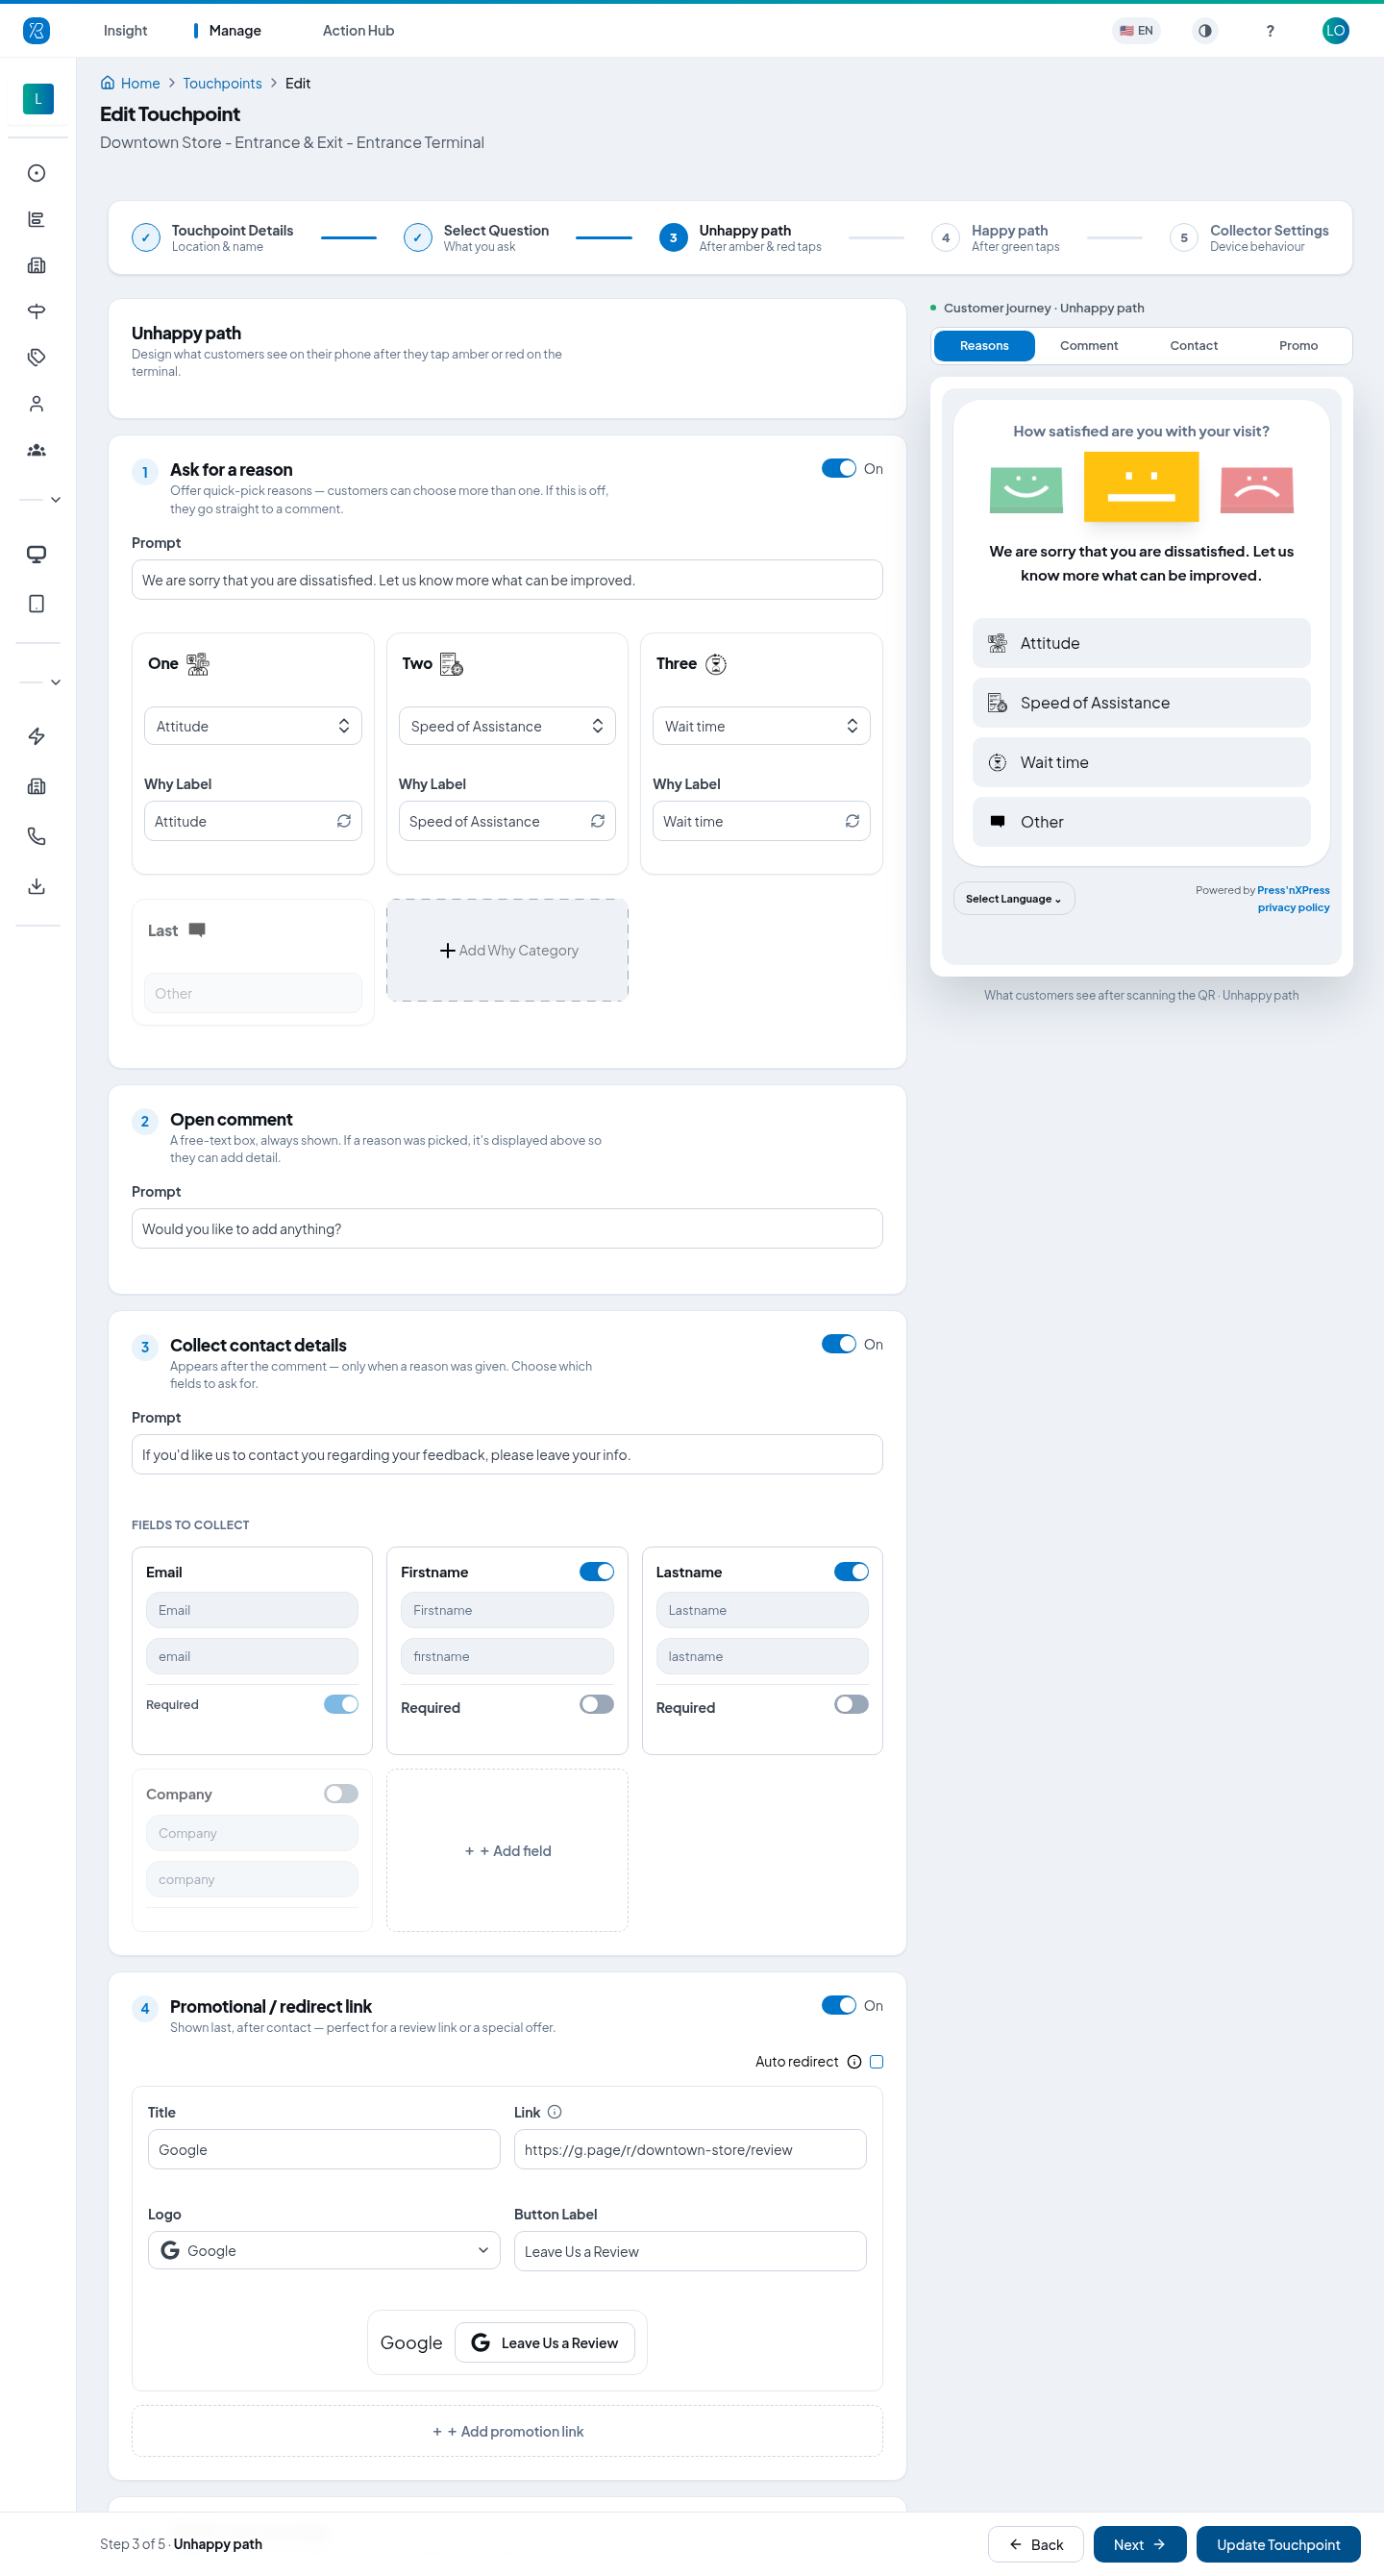
Task: Switch preview to the Comment tab
Action: [x=1089, y=346]
